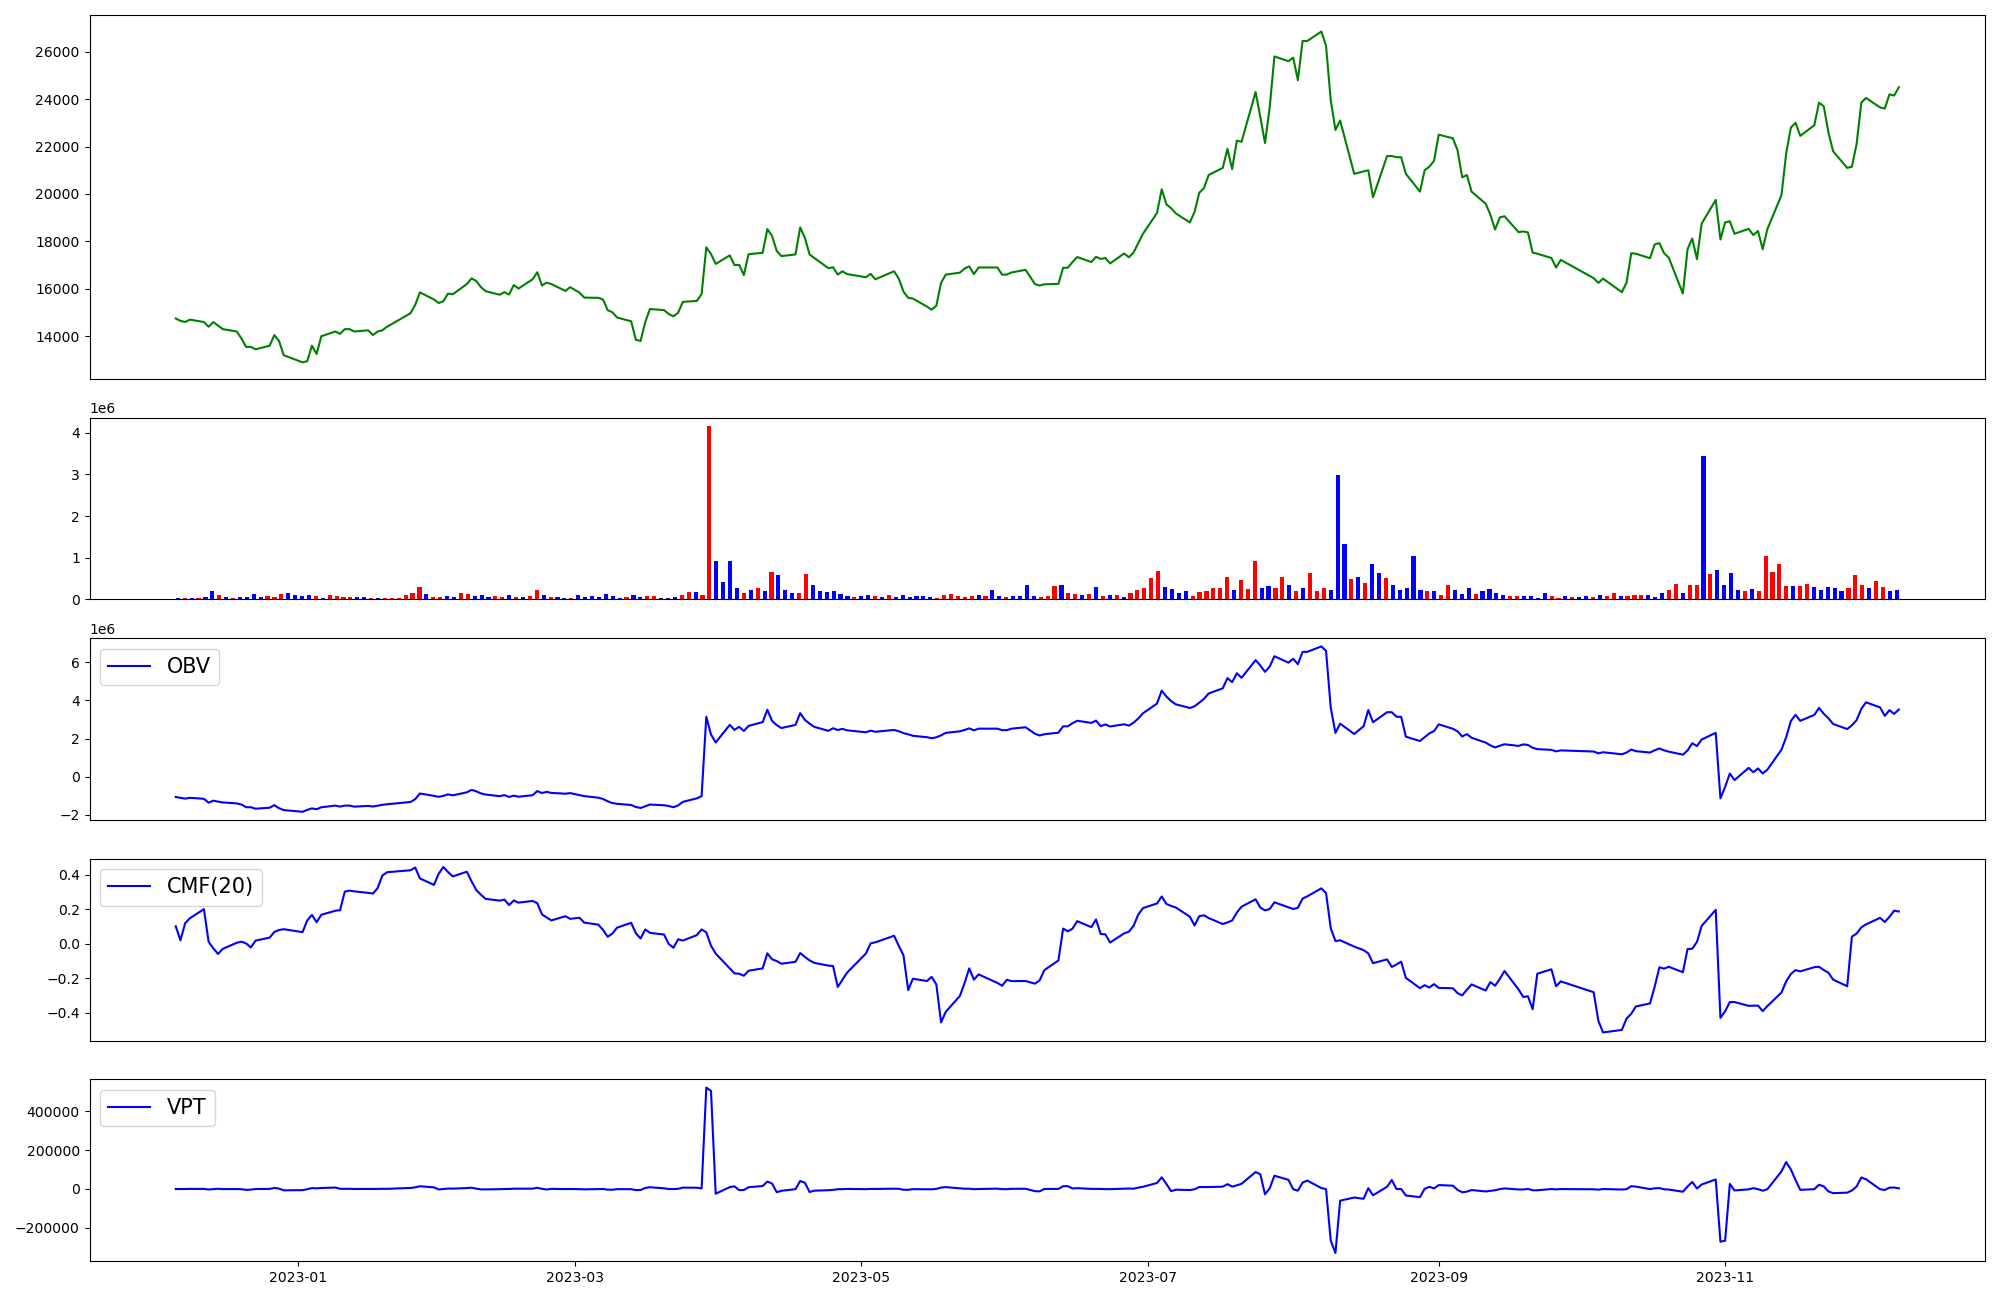Click the CMF(20) legend label
This screenshot has width=2000, height=1300.
tap(209, 887)
